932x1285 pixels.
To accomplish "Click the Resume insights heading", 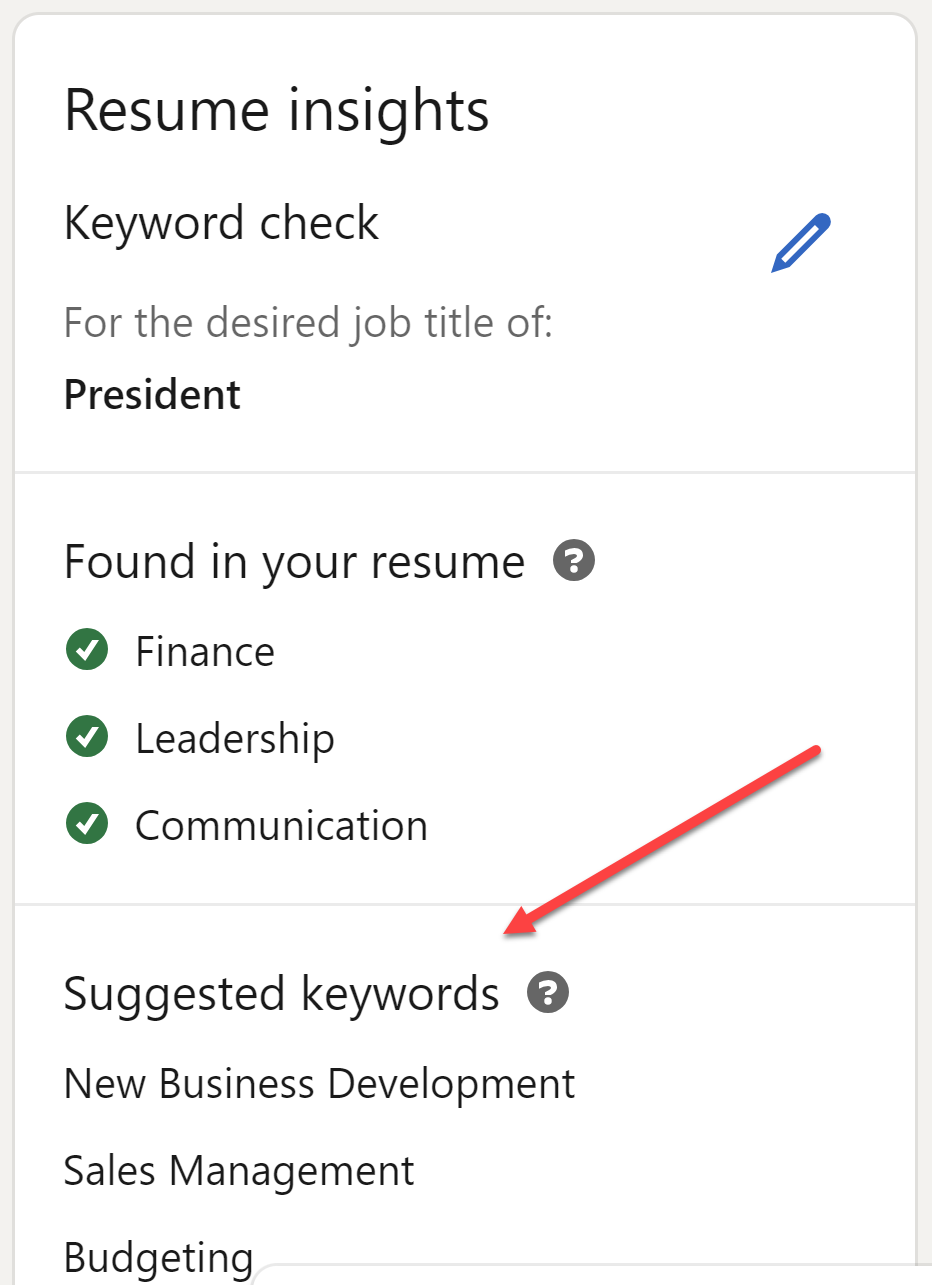I will (277, 110).
